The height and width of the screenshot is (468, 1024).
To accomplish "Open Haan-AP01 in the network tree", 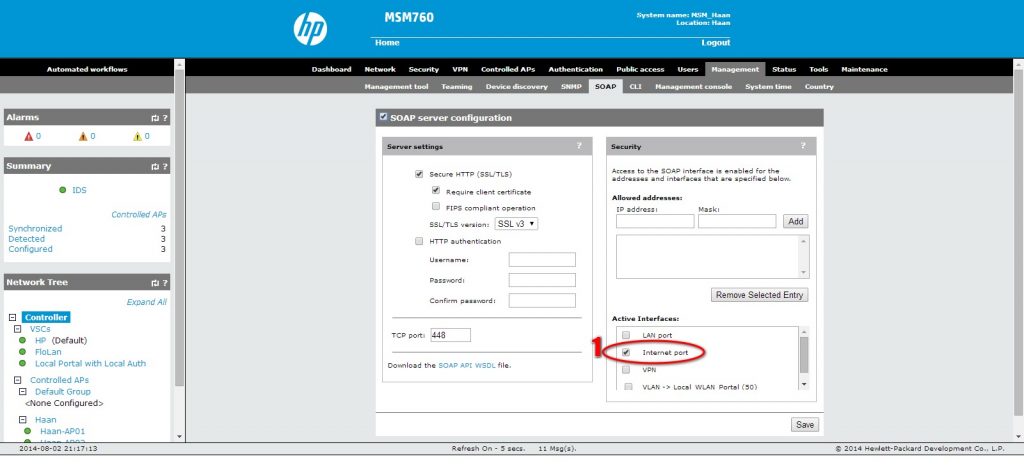I will 62,431.
